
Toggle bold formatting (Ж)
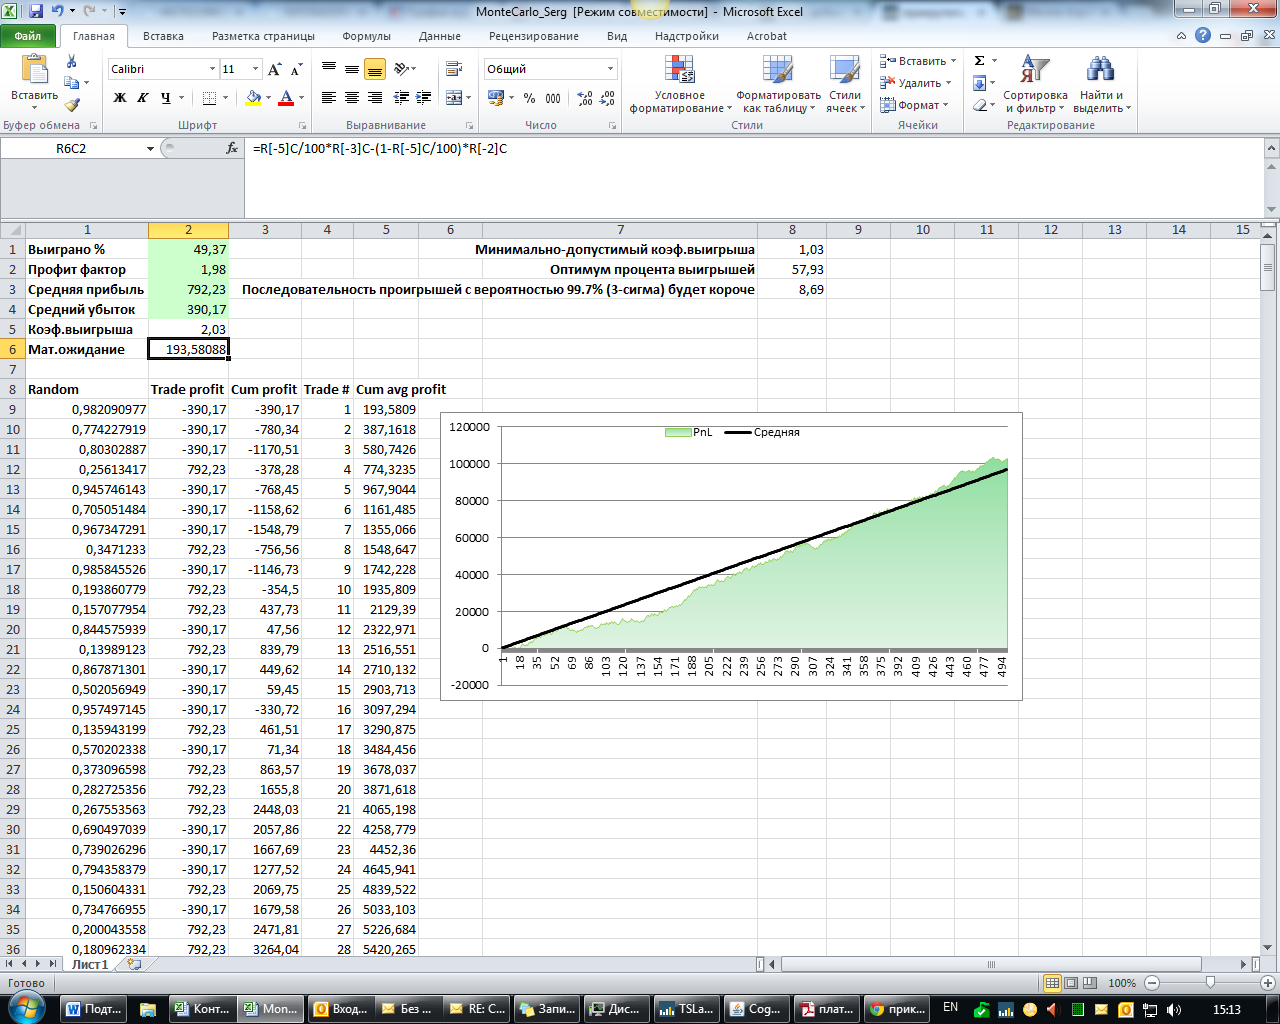pos(120,98)
